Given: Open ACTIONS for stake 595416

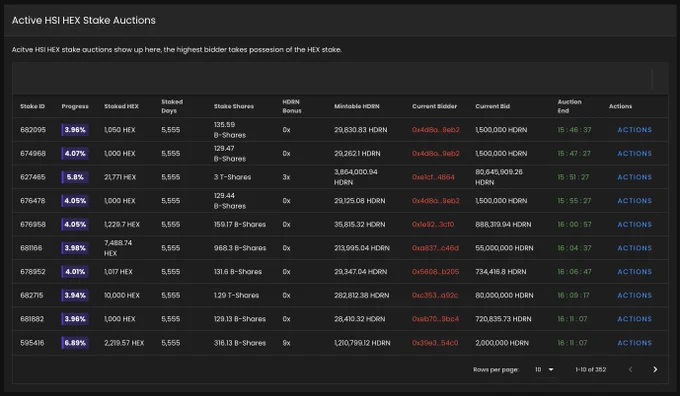Looking at the screenshot, I should 634,343.
